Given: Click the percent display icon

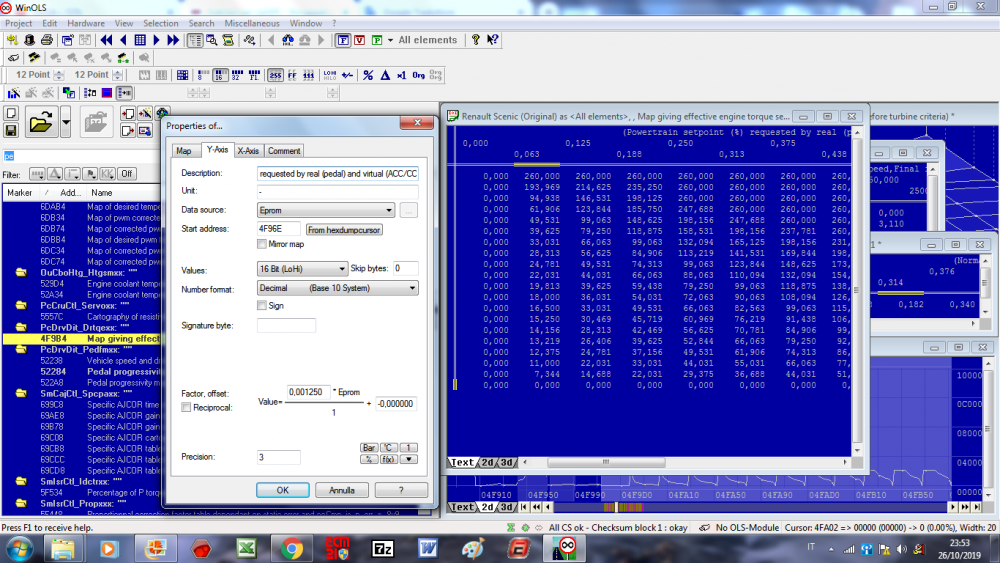Looking at the screenshot, I should (368, 75).
